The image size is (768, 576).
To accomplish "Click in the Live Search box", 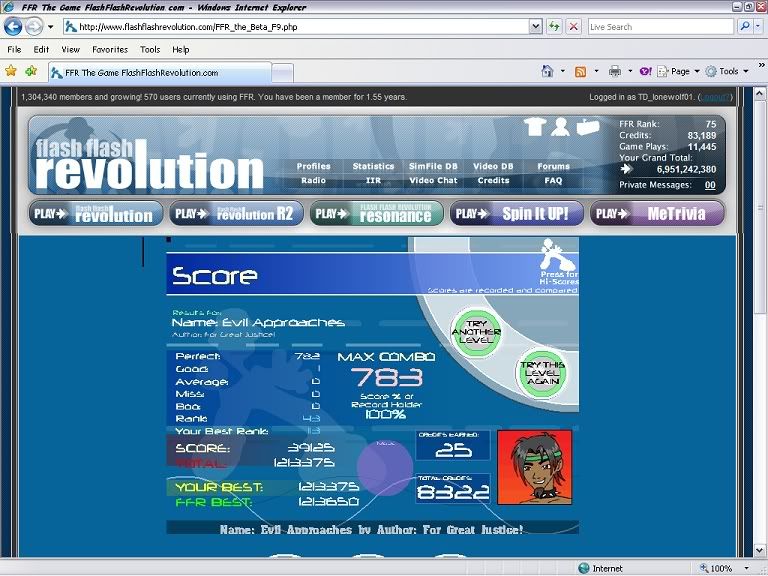I will (x=660, y=27).
